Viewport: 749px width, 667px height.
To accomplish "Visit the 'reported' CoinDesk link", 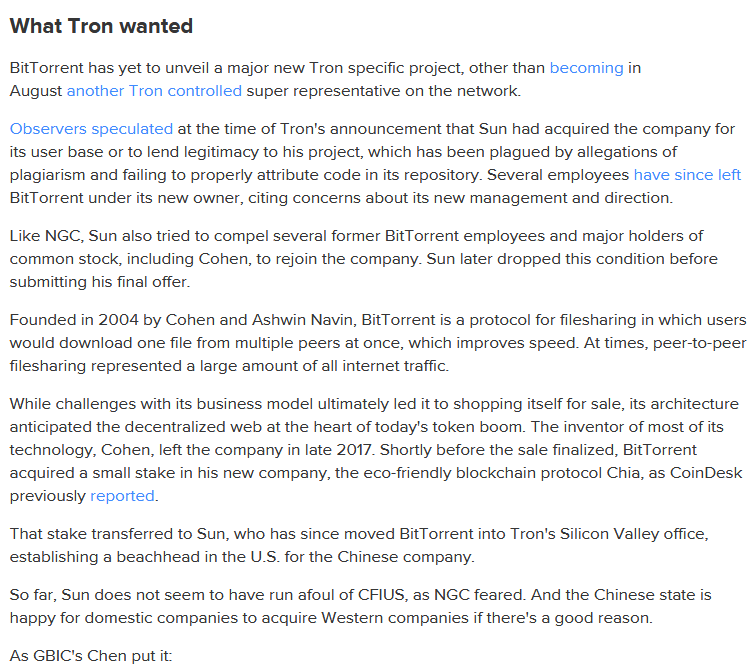I will 122,496.
